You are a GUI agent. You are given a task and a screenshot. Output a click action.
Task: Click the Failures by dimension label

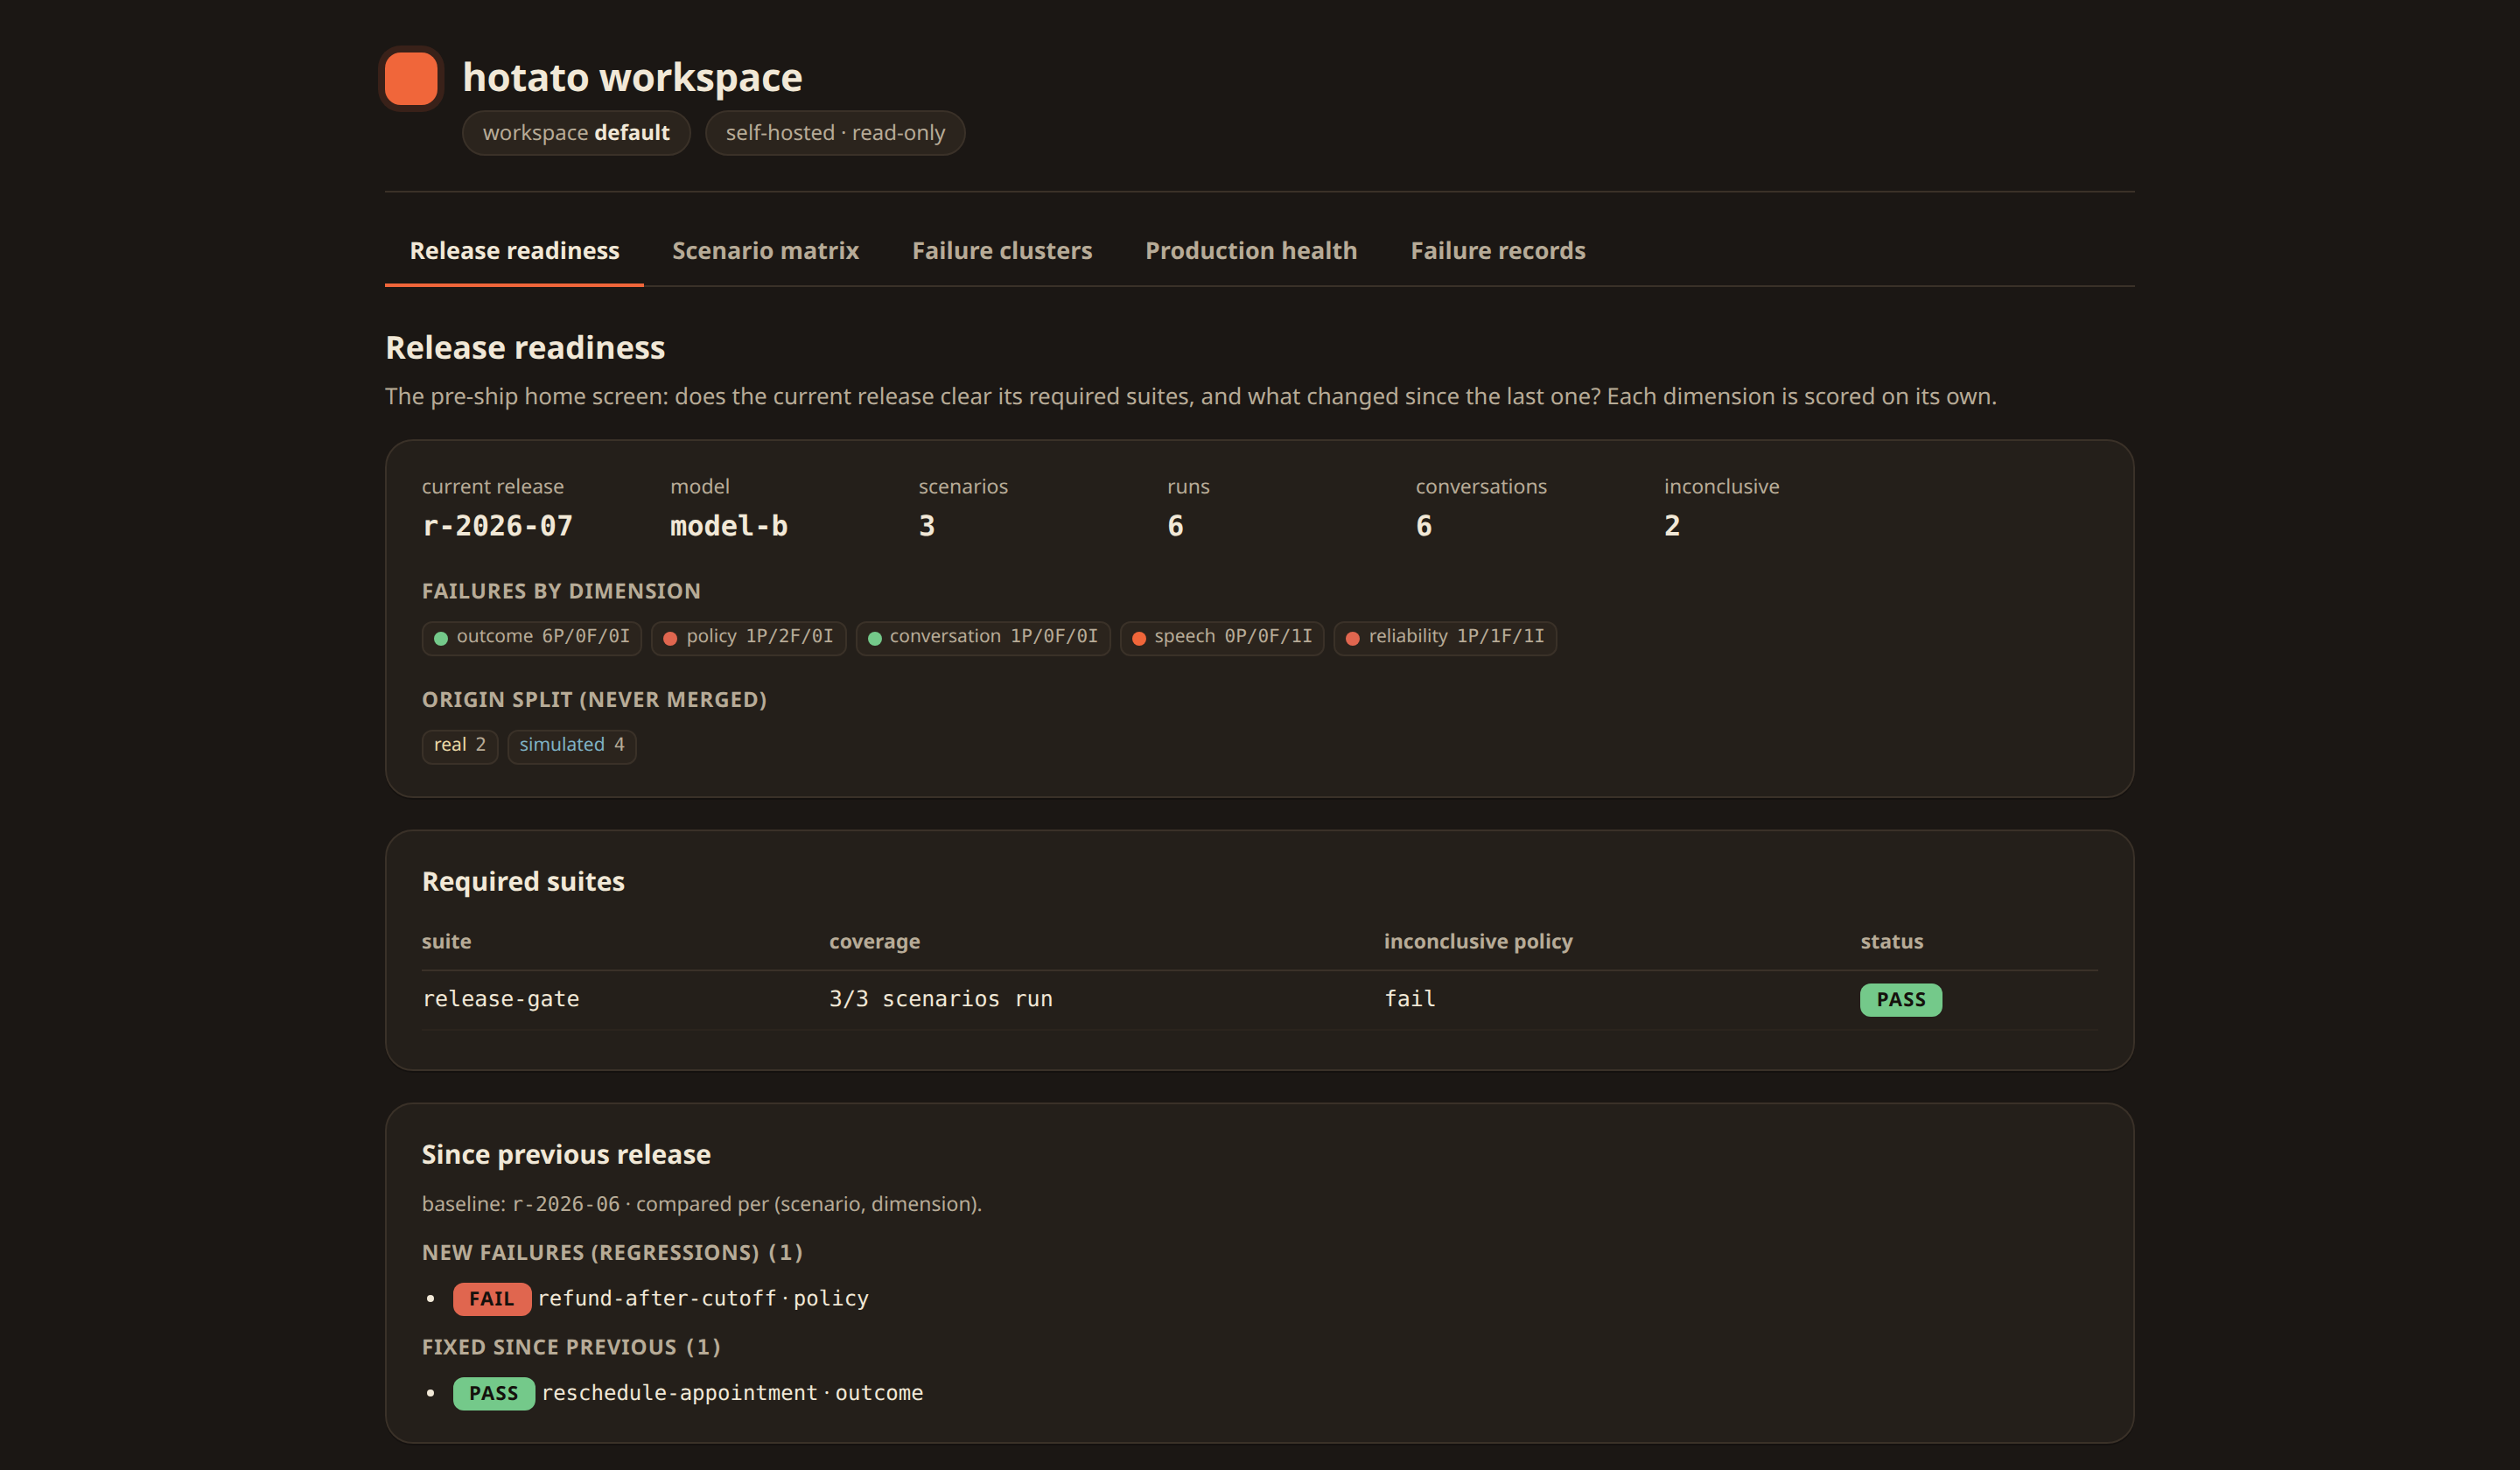(x=561, y=592)
